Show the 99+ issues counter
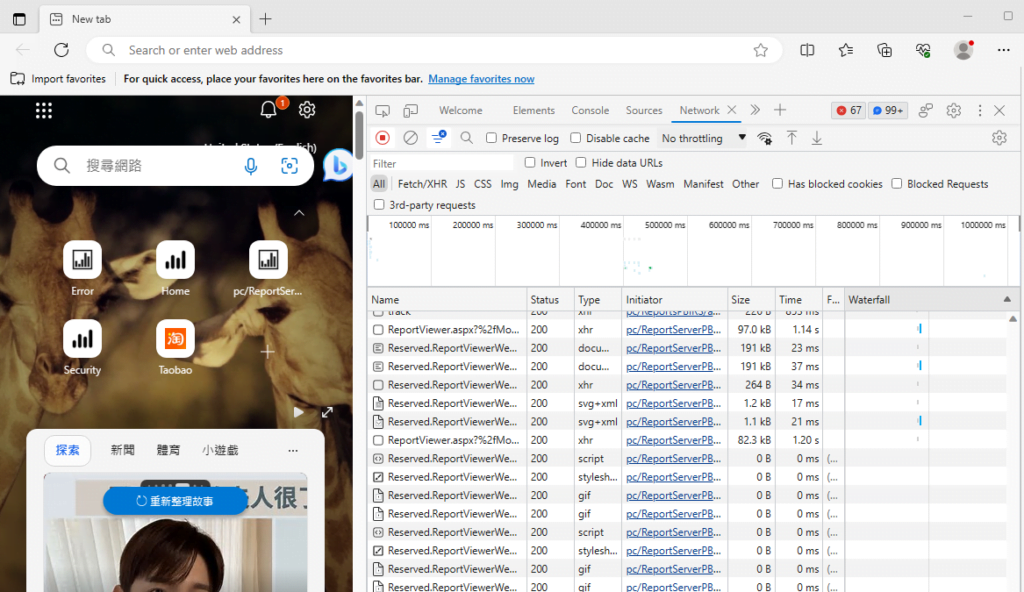 click(x=888, y=110)
